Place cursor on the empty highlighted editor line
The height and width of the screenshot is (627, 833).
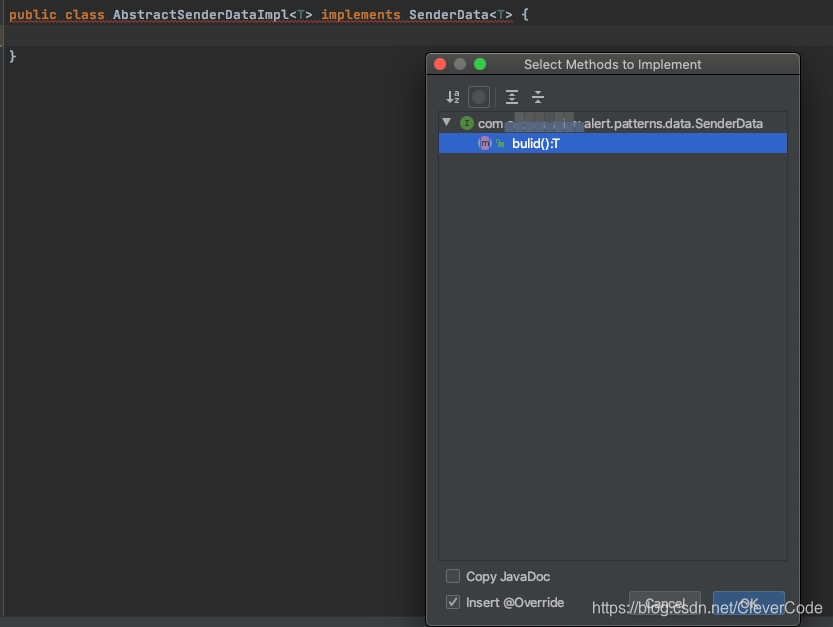416,35
